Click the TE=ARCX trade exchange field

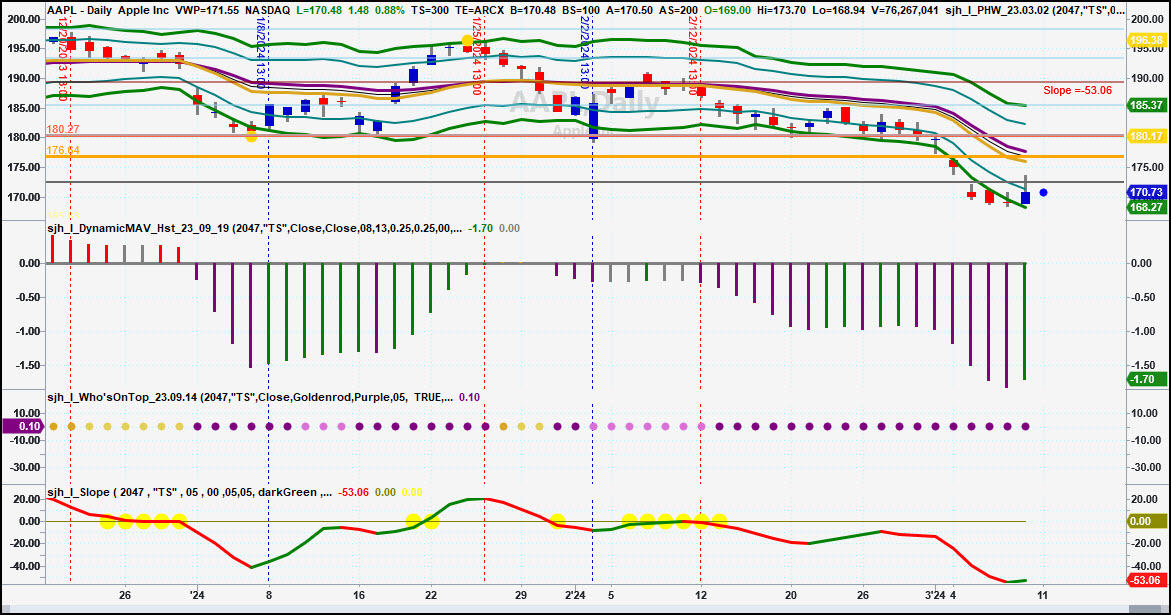(479, 10)
